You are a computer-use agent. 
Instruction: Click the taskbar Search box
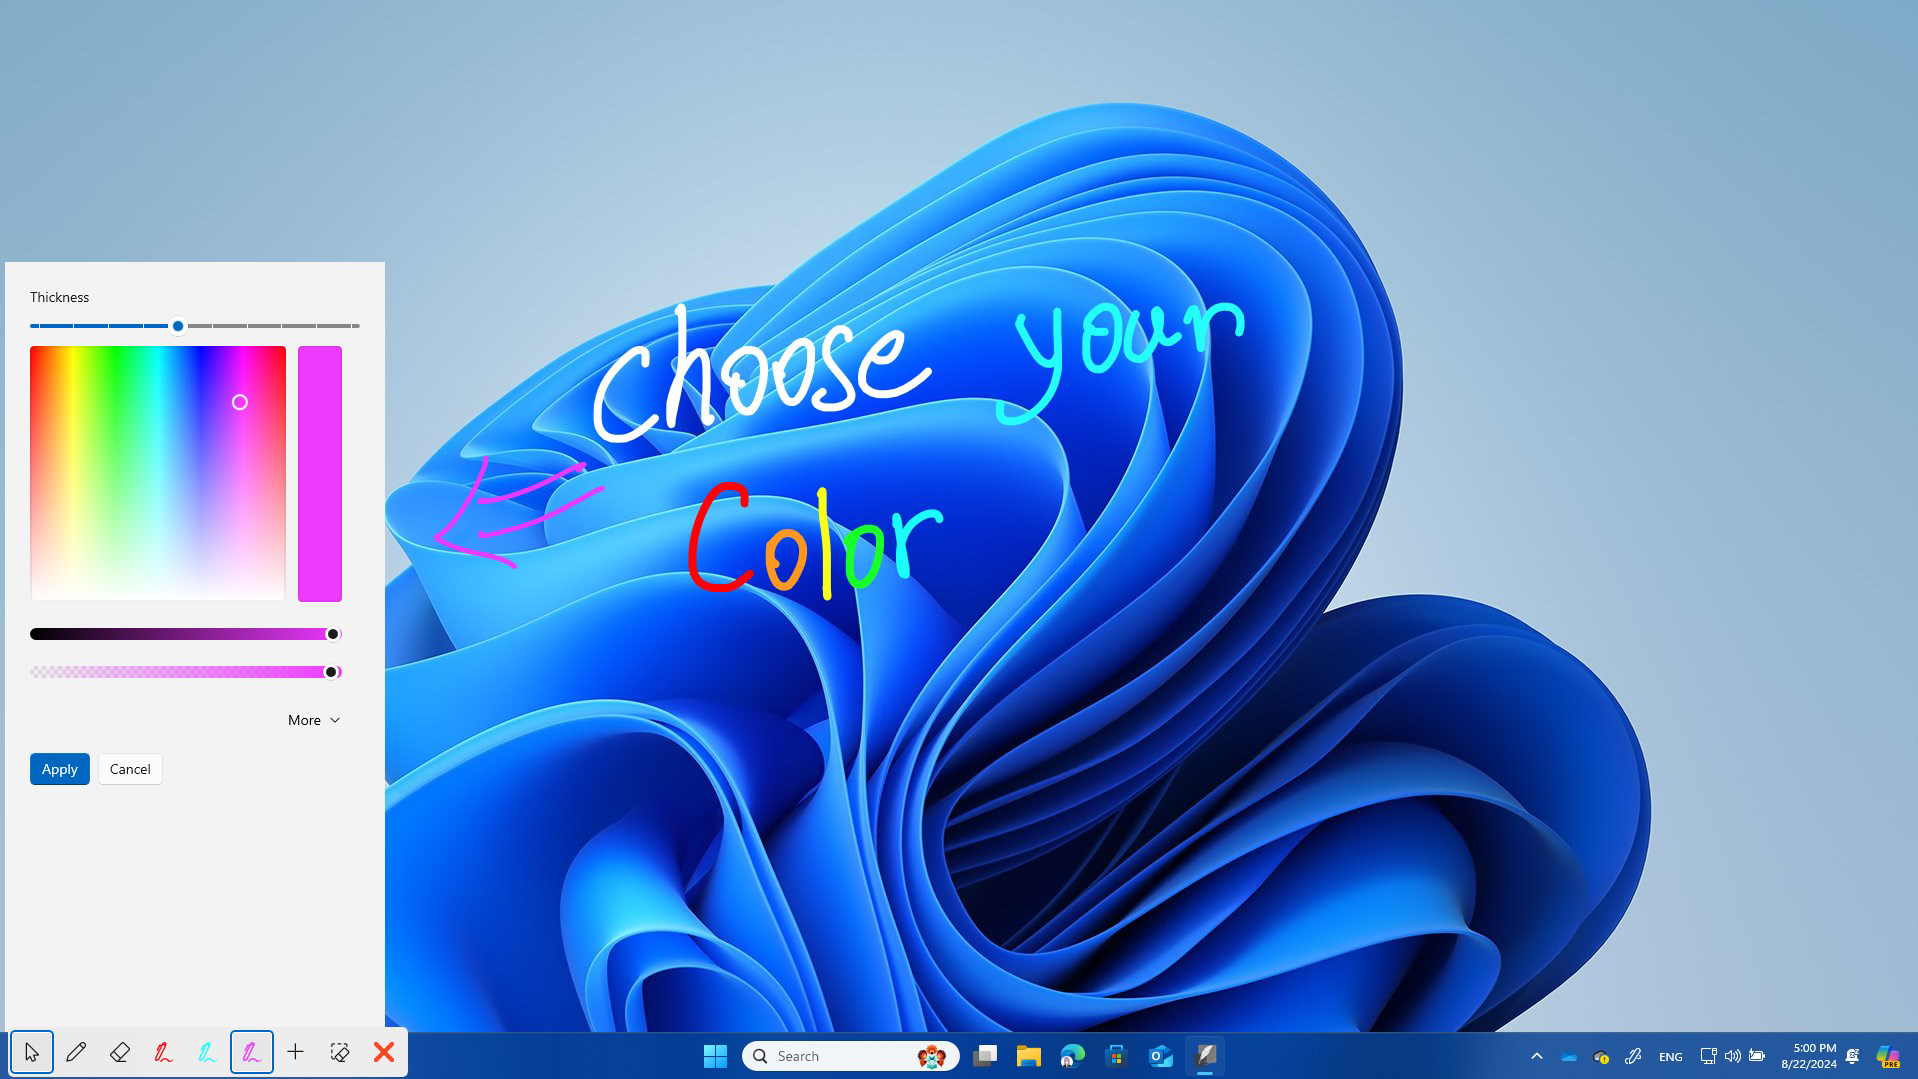click(851, 1056)
